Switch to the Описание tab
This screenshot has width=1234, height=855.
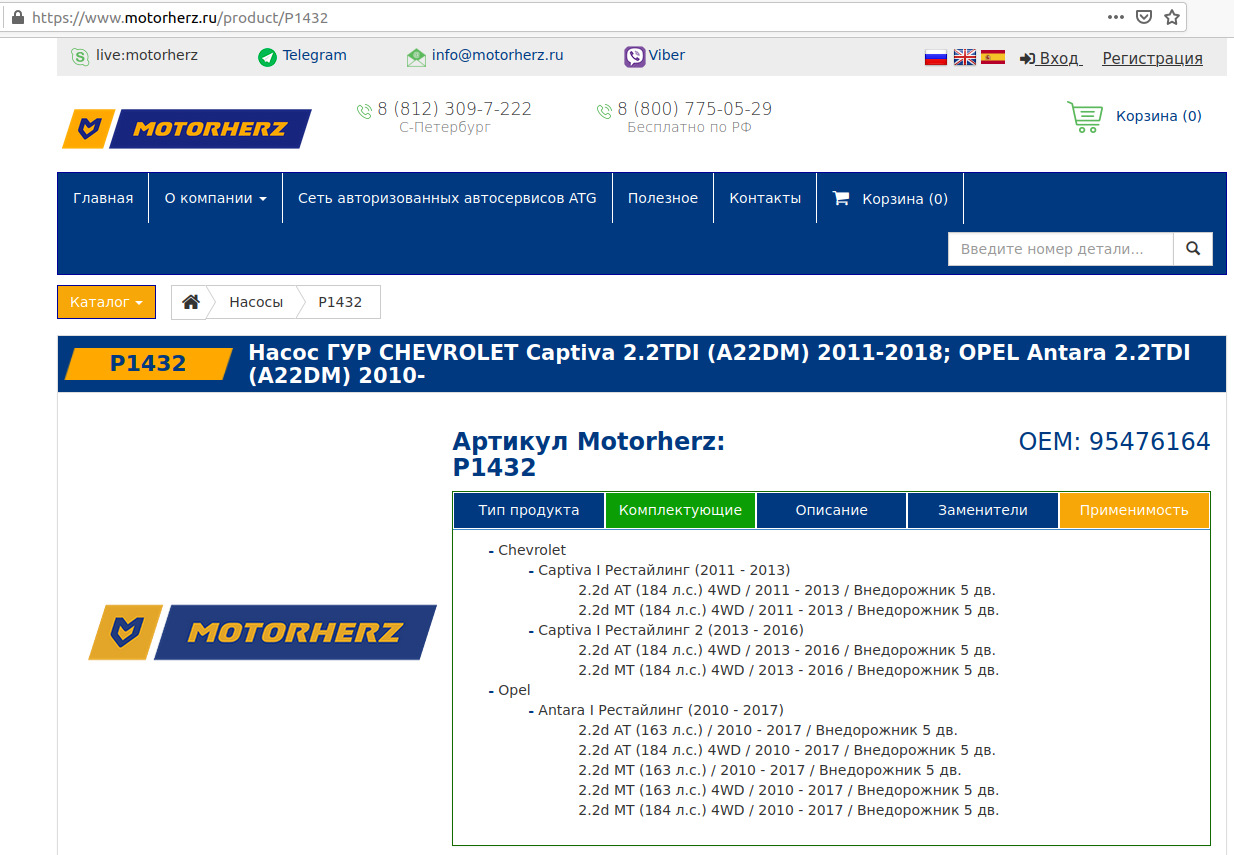click(831, 510)
